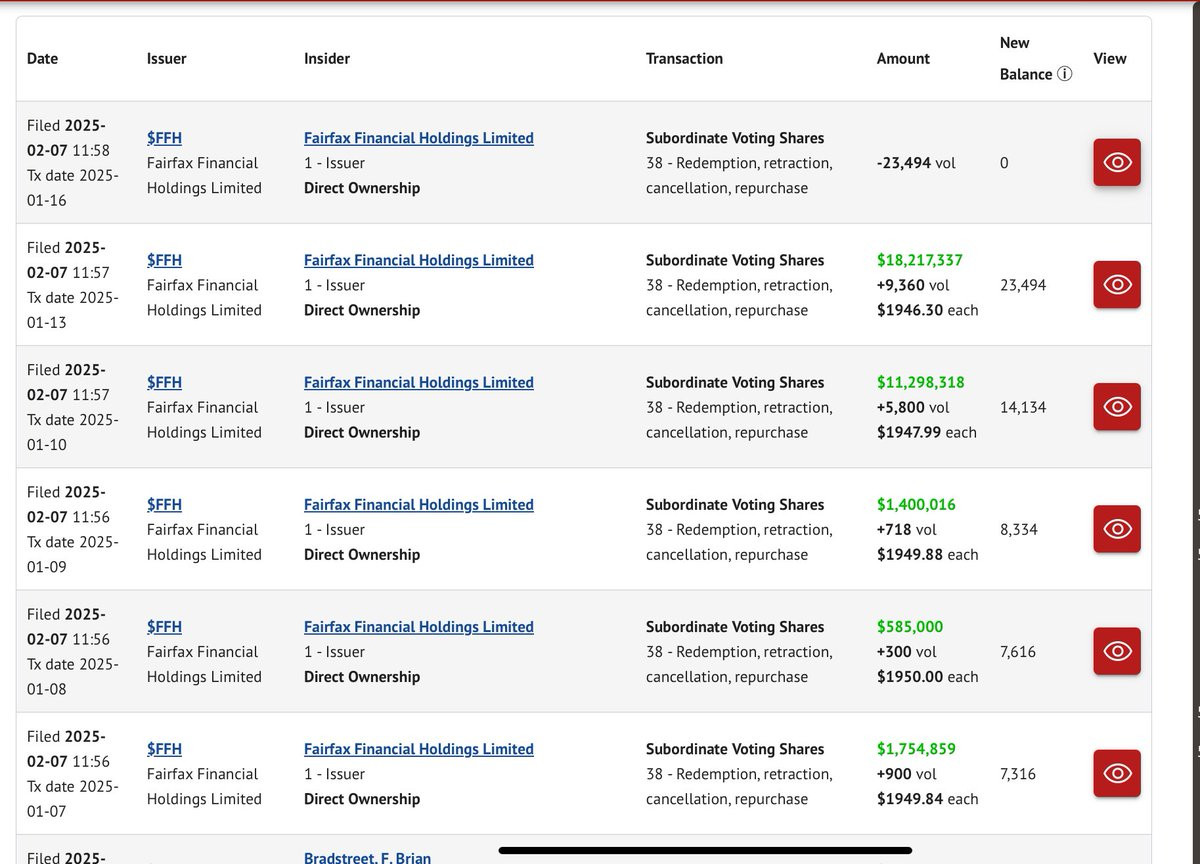The height and width of the screenshot is (864, 1200).
Task: Select the -23,494 vol amount
Action: tap(916, 162)
